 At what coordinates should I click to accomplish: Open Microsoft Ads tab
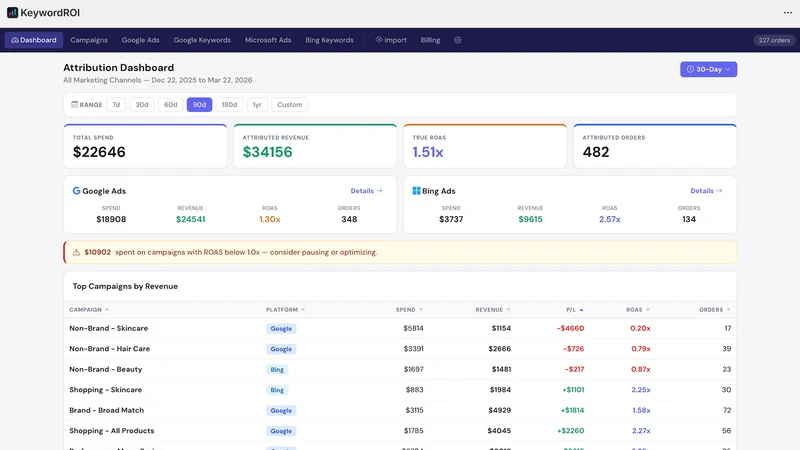[268, 40]
